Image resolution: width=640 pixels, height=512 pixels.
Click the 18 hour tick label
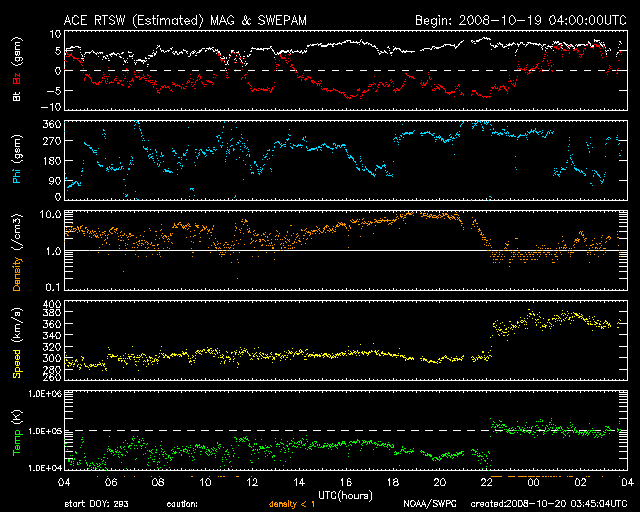[x=393, y=483]
